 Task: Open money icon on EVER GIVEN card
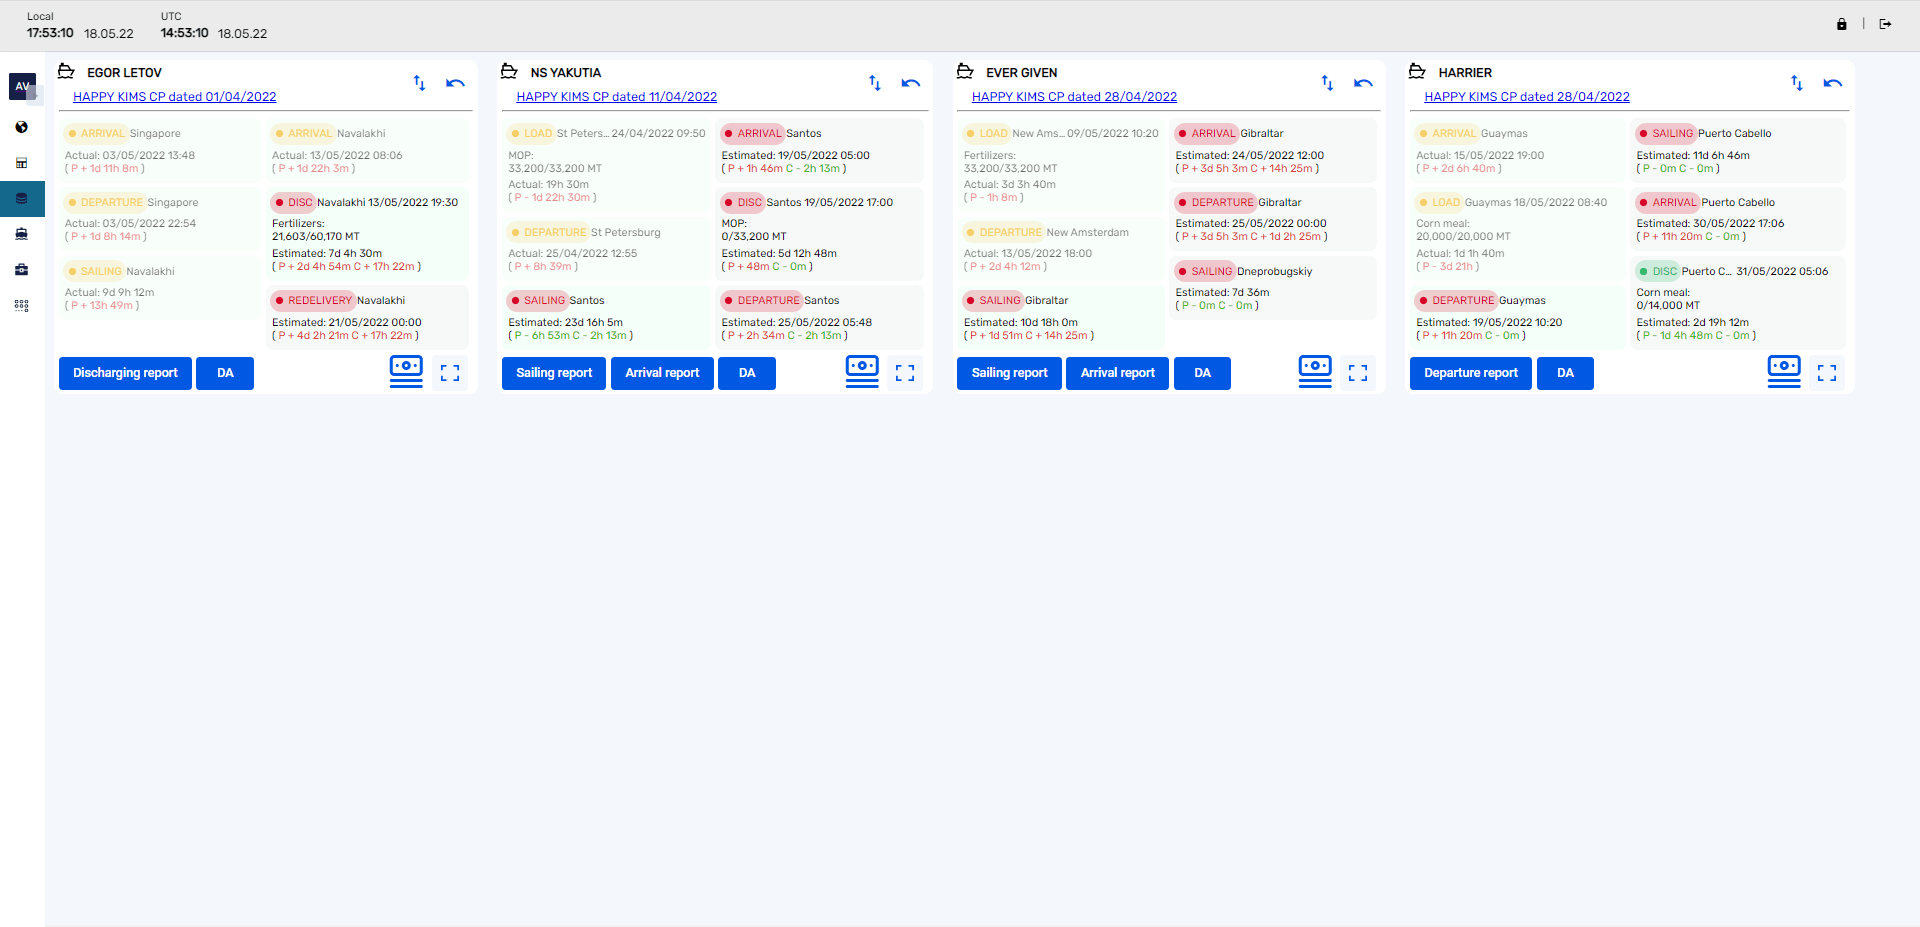pyautogui.click(x=1315, y=372)
